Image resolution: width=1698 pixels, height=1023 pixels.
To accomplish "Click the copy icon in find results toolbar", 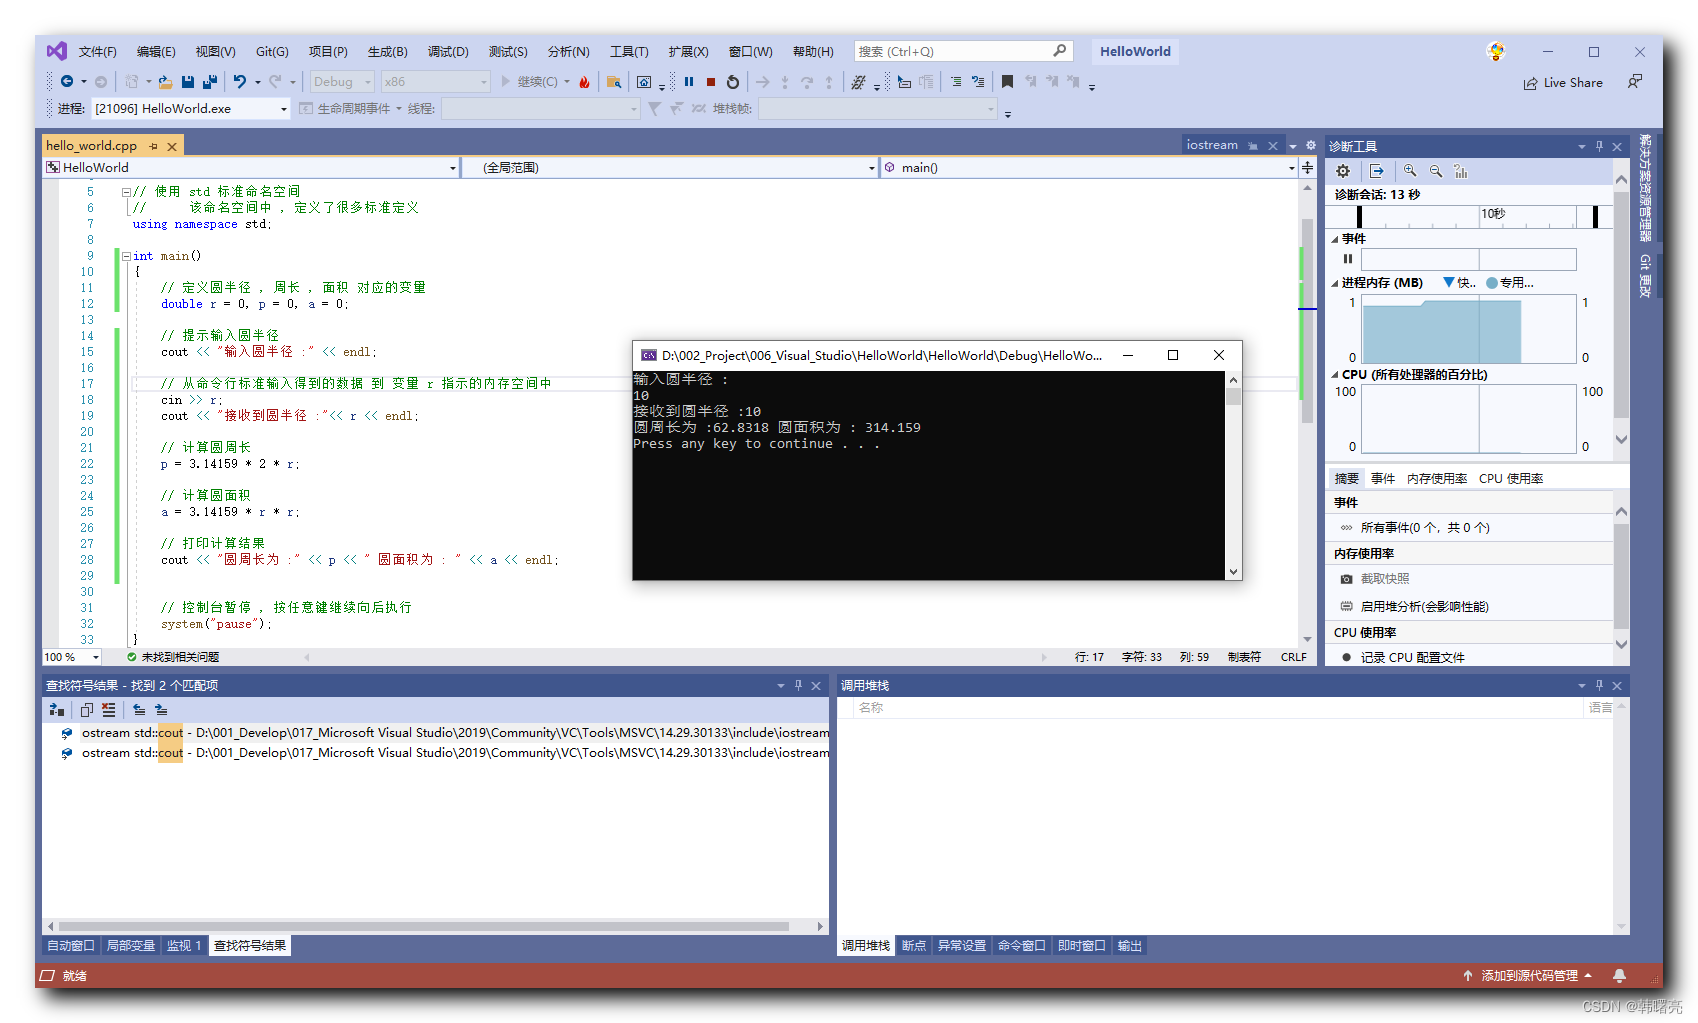I will point(87,710).
